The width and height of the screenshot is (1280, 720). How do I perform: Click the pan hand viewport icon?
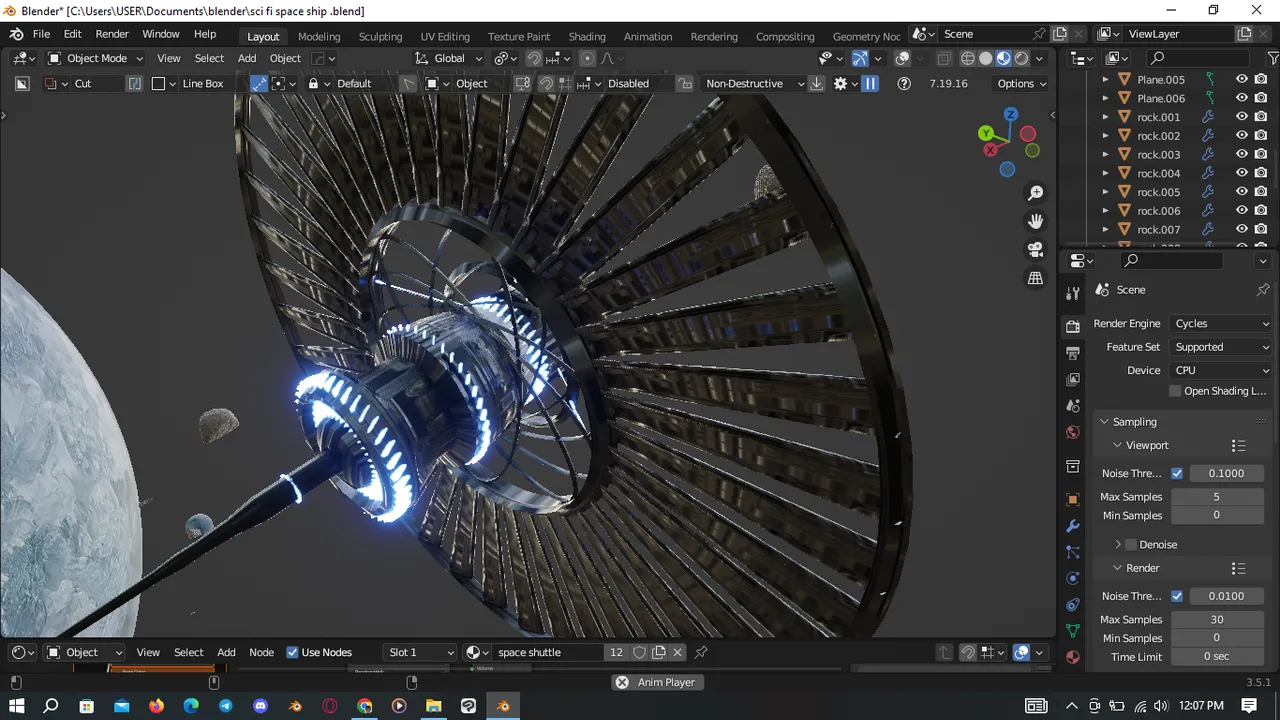[1035, 221]
